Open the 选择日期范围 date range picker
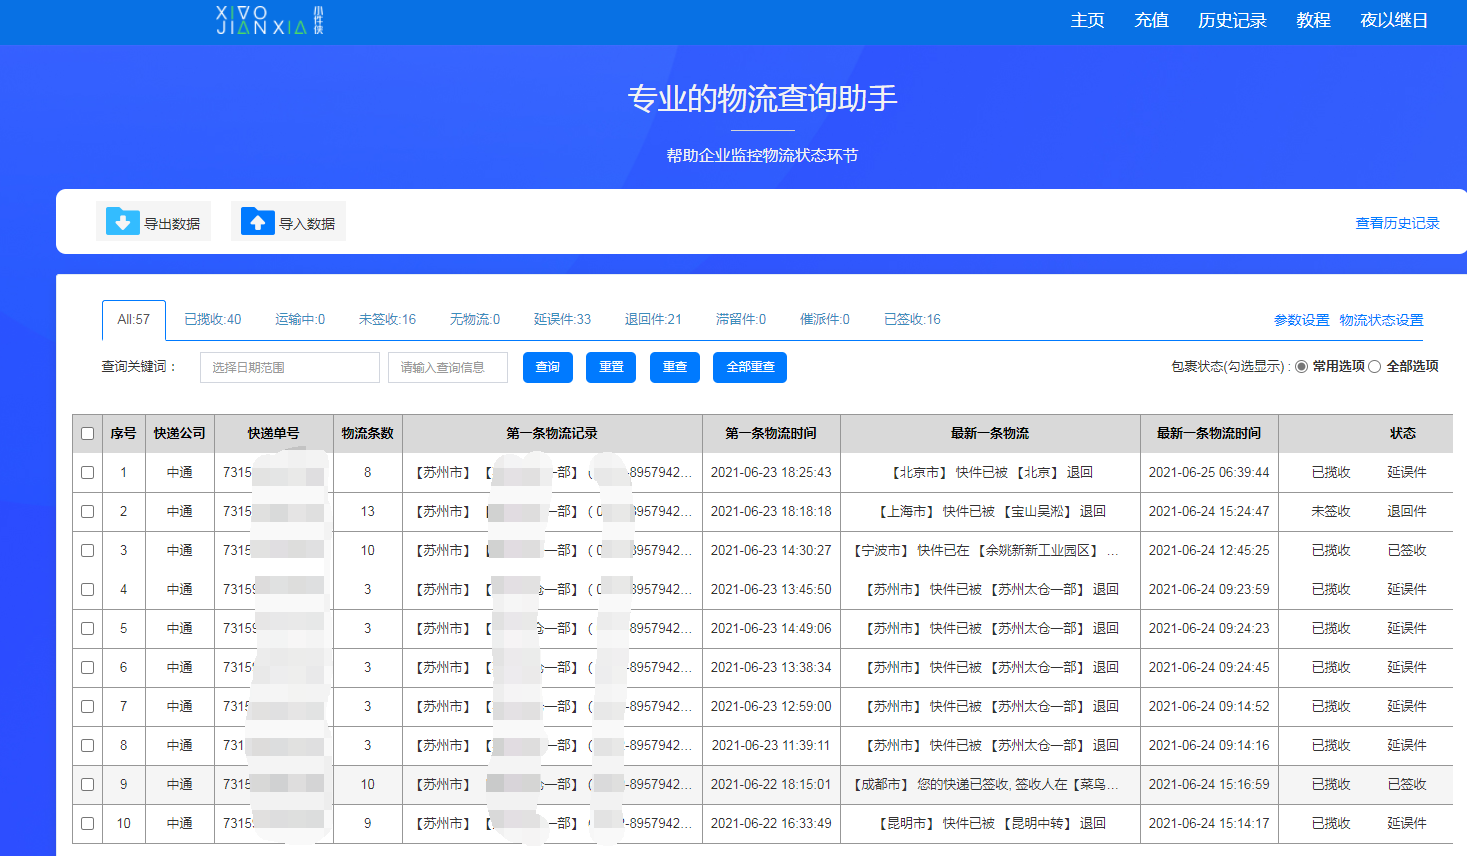Viewport: 1467px width, 856px height. point(289,367)
